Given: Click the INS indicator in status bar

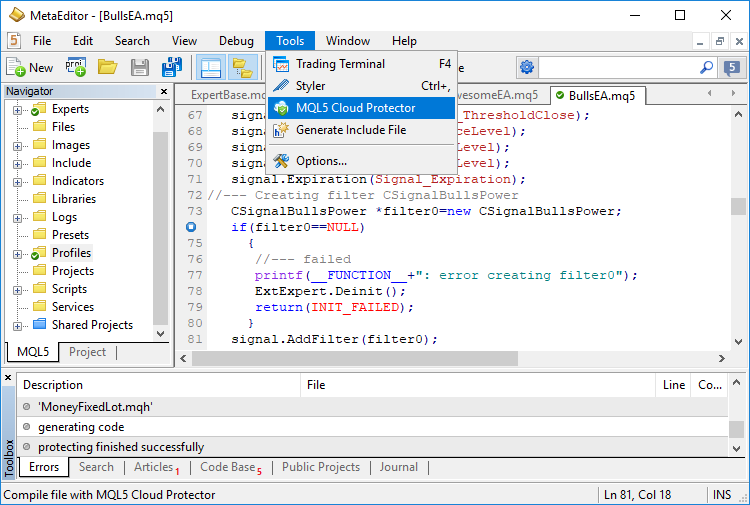Looking at the screenshot, I should click(x=722, y=494).
